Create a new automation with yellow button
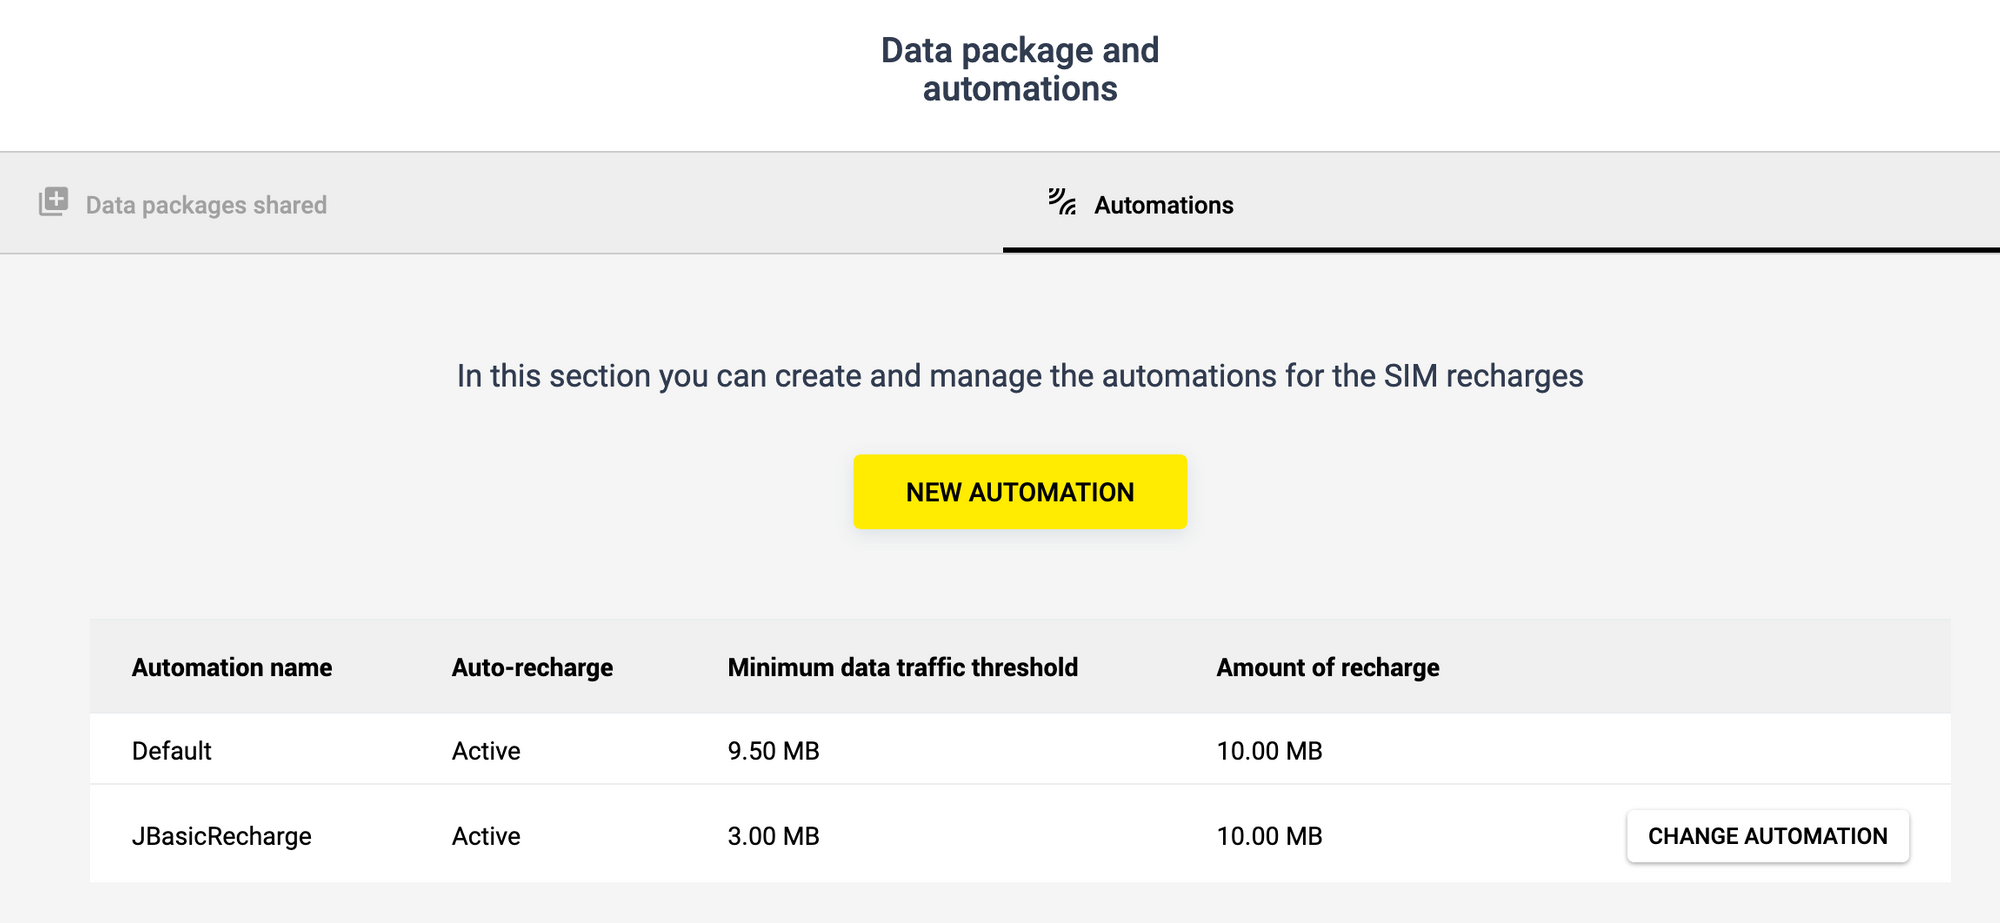Image resolution: width=2000 pixels, height=923 pixels. tap(1020, 492)
